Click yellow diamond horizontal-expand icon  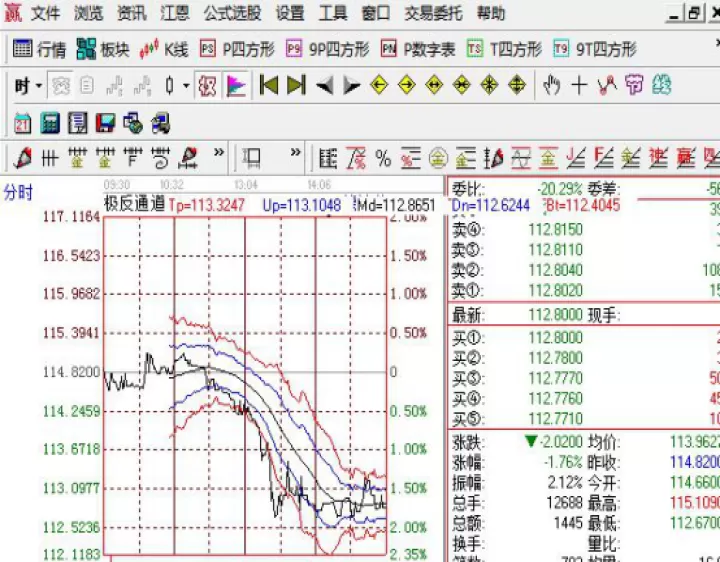(434, 85)
